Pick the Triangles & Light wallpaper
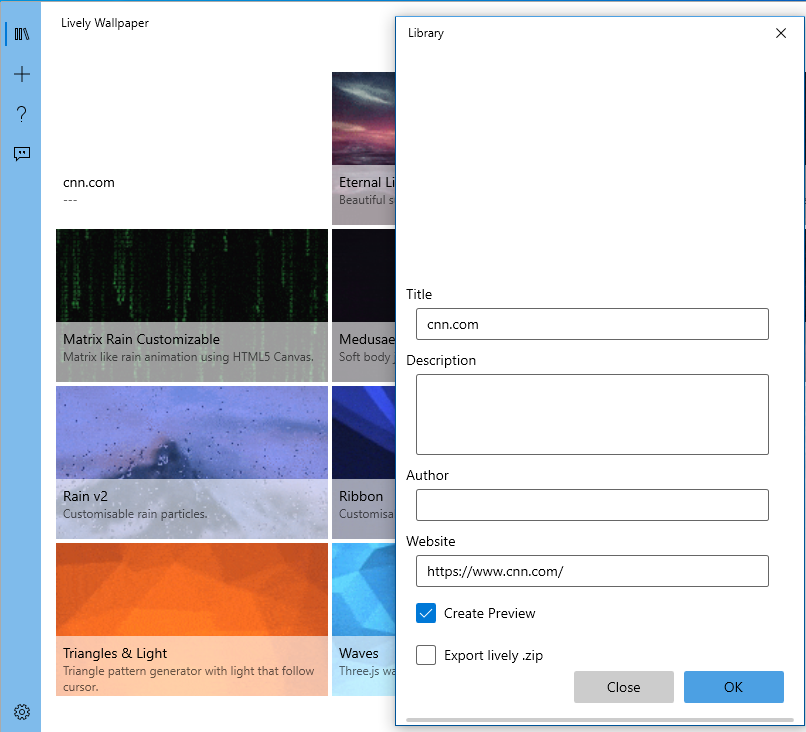The width and height of the screenshot is (806, 732). tap(191, 618)
